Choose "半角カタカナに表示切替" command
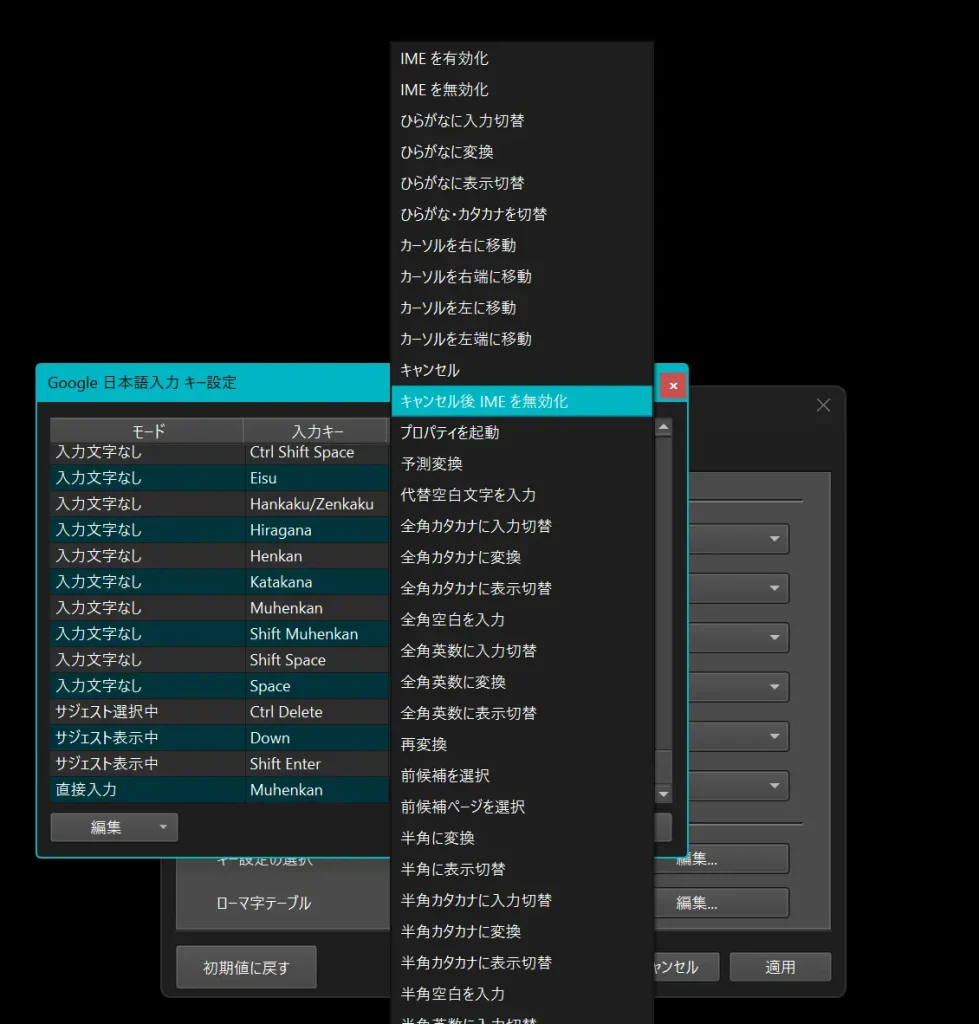The width and height of the screenshot is (979, 1024). [522, 963]
